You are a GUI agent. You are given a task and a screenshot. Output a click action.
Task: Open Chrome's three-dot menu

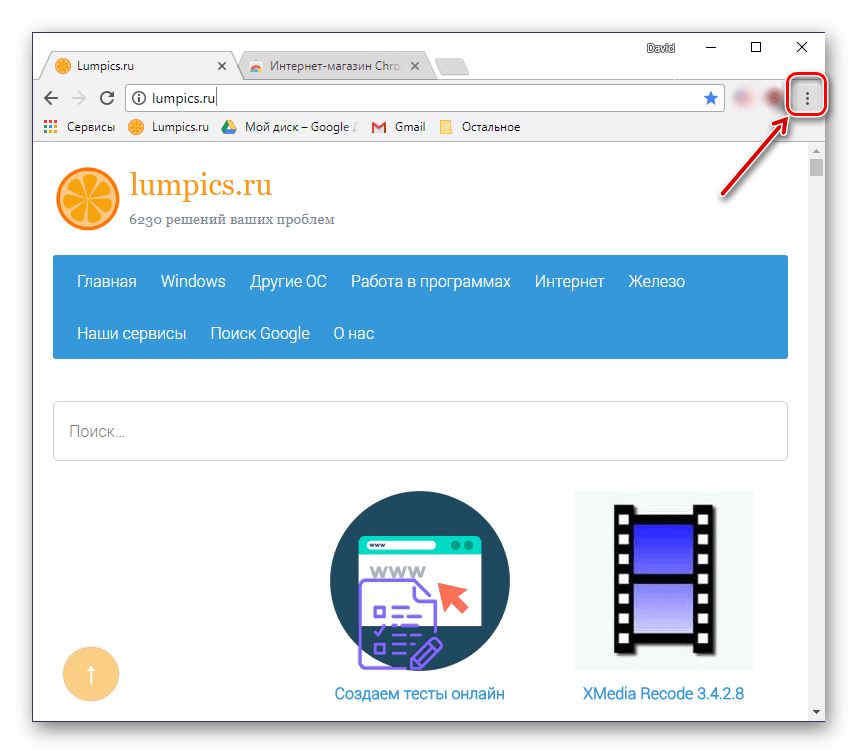[x=807, y=98]
